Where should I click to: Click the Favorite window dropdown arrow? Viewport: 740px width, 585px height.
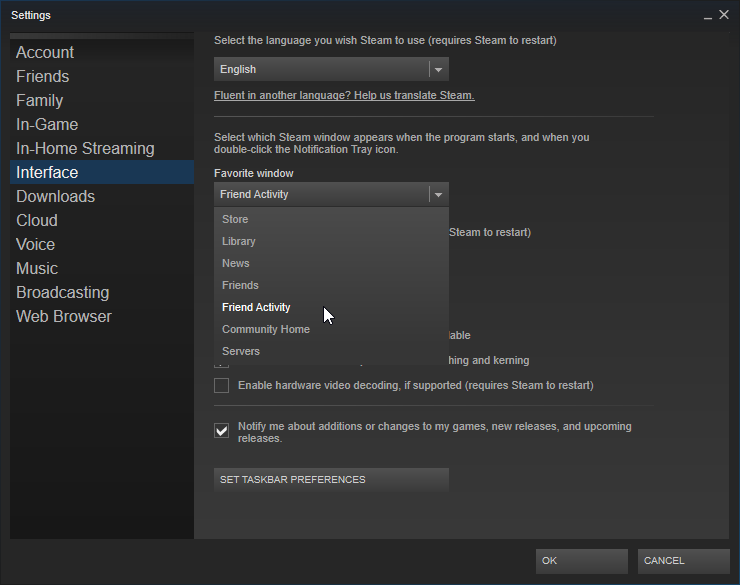coord(438,195)
